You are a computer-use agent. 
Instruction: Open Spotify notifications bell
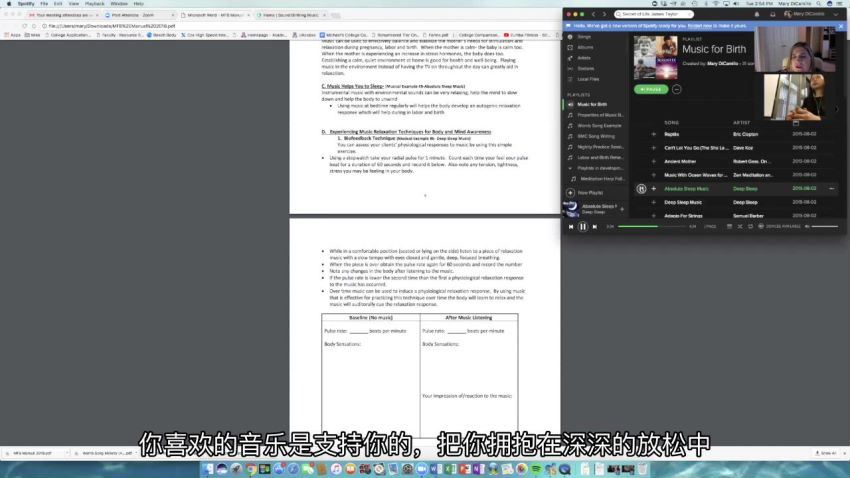point(757,14)
